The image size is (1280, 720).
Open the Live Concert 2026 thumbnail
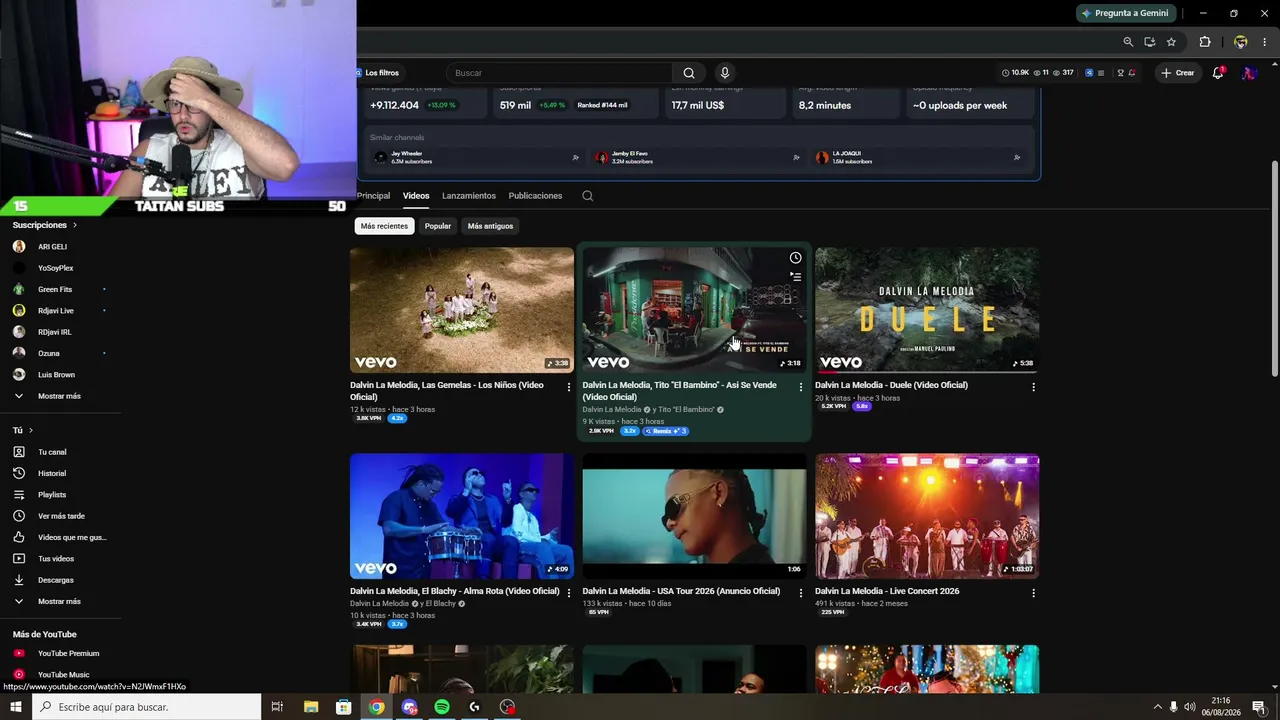point(927,516)
